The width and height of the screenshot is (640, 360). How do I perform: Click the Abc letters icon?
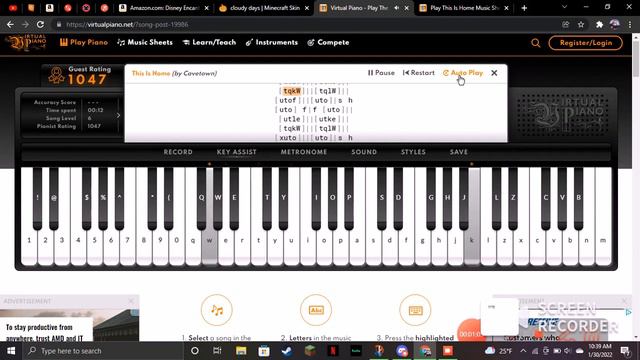[316, 310]
